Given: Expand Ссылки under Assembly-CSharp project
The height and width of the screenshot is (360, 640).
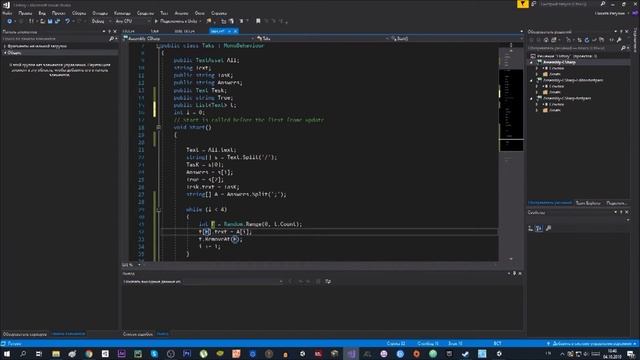Looking at the screenshot, I should tap(537, 68).
